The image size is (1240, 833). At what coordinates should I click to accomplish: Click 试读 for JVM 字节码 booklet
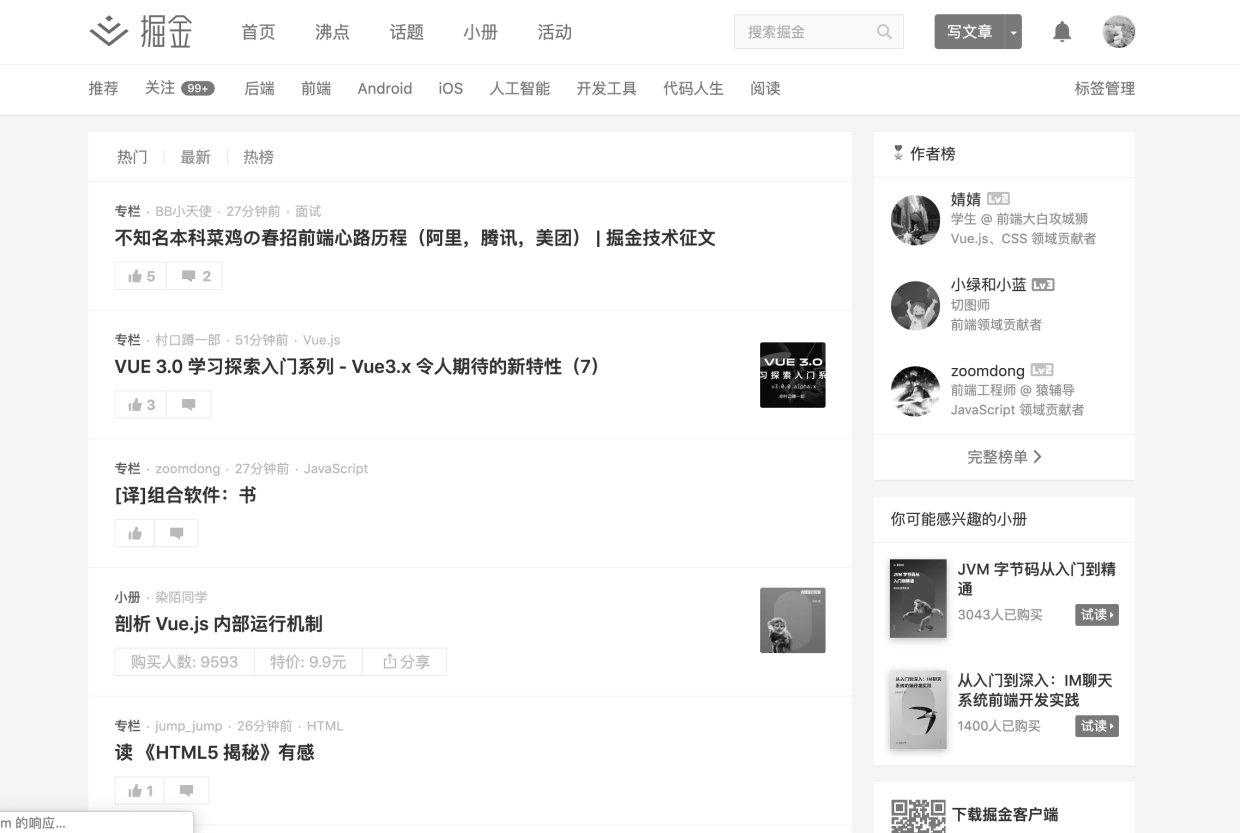1097,614
